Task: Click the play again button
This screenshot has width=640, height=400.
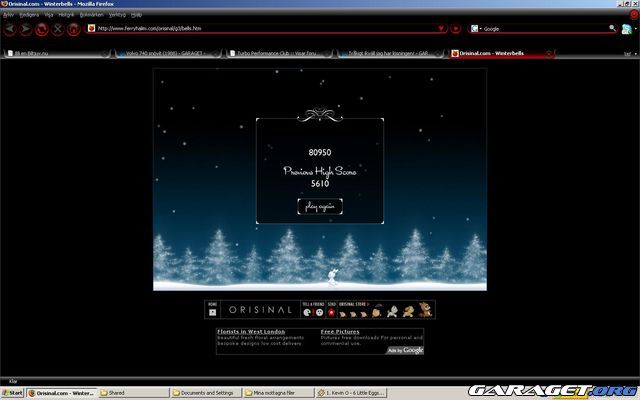Action: pyautogui.click(x=320, y=207)
